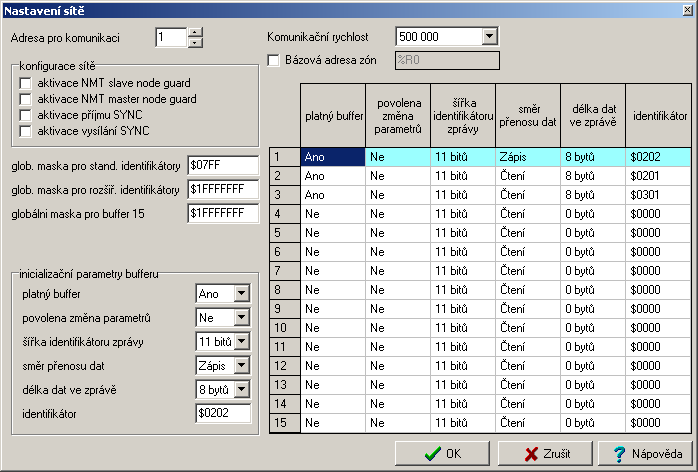Viewport: 698px width, 472px height.
Task: Click glob. maska pro stand. identifikátory field
Action: pyautogui.click(x=223, y=166)
